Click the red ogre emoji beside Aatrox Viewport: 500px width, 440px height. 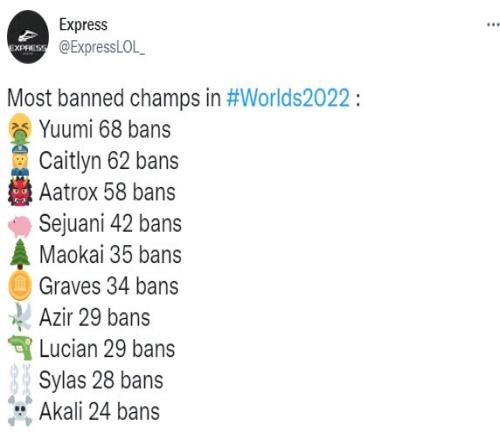pyautogui.click(x=20, y=192)
